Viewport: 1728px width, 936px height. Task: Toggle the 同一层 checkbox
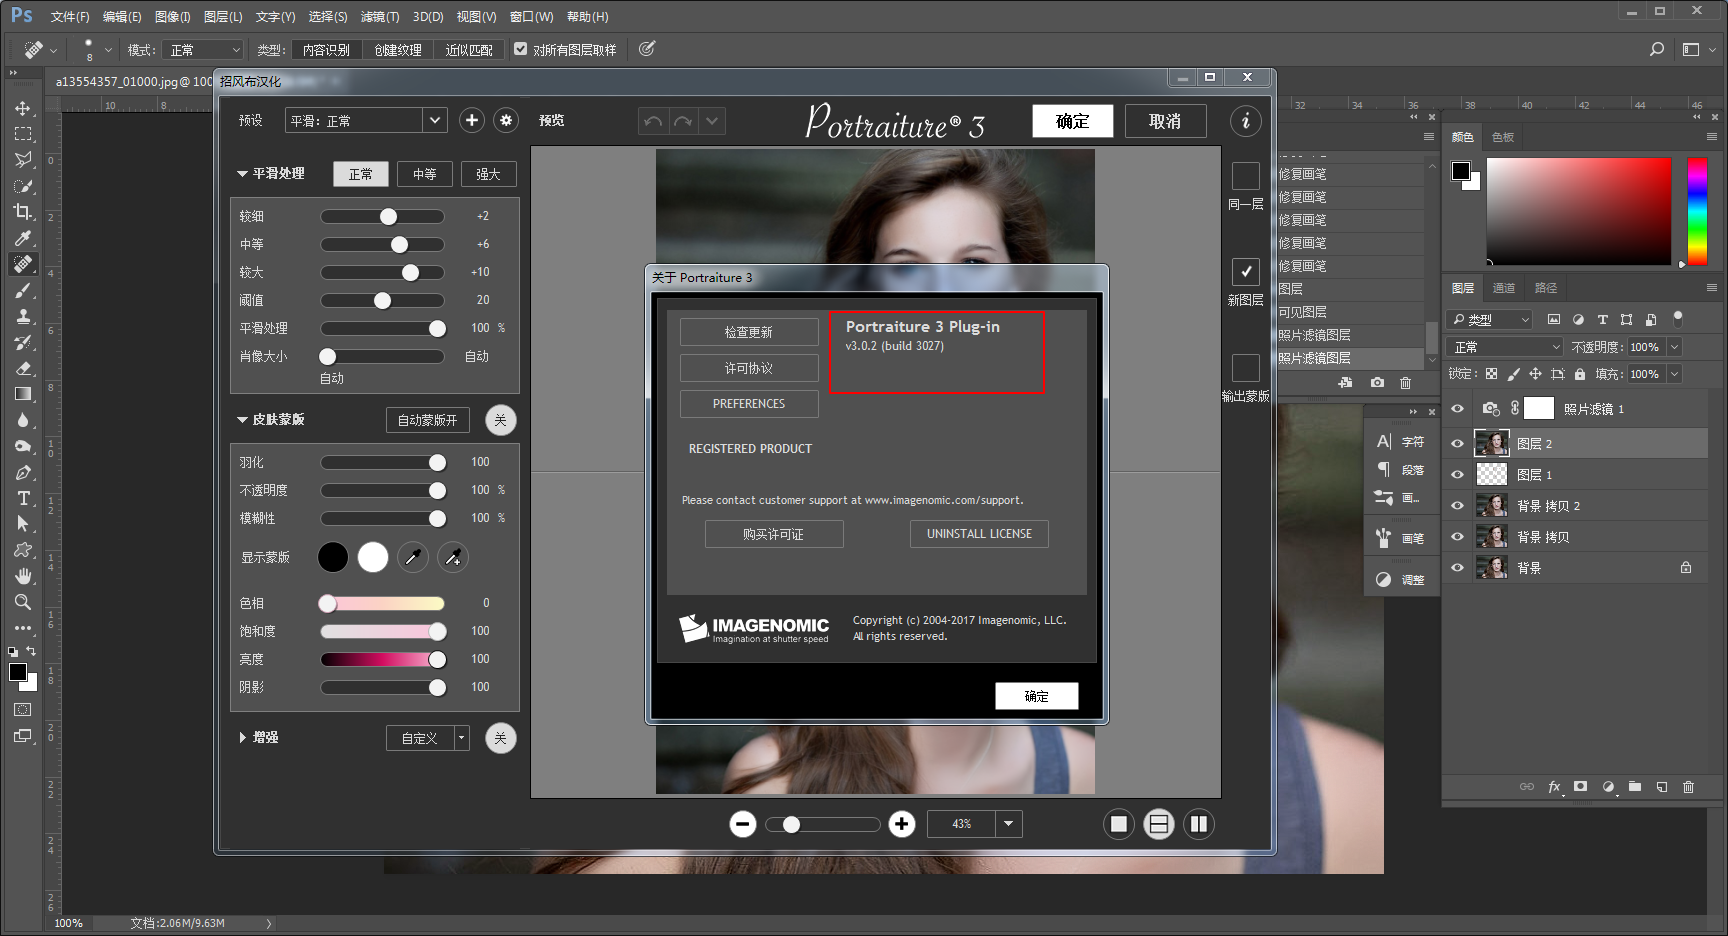point(1245,176)
